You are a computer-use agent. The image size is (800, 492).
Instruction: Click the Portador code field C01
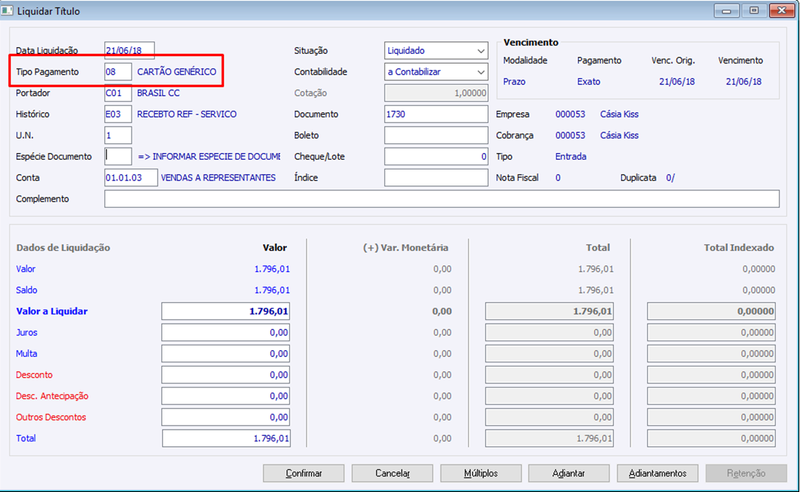tap(118, 93)
